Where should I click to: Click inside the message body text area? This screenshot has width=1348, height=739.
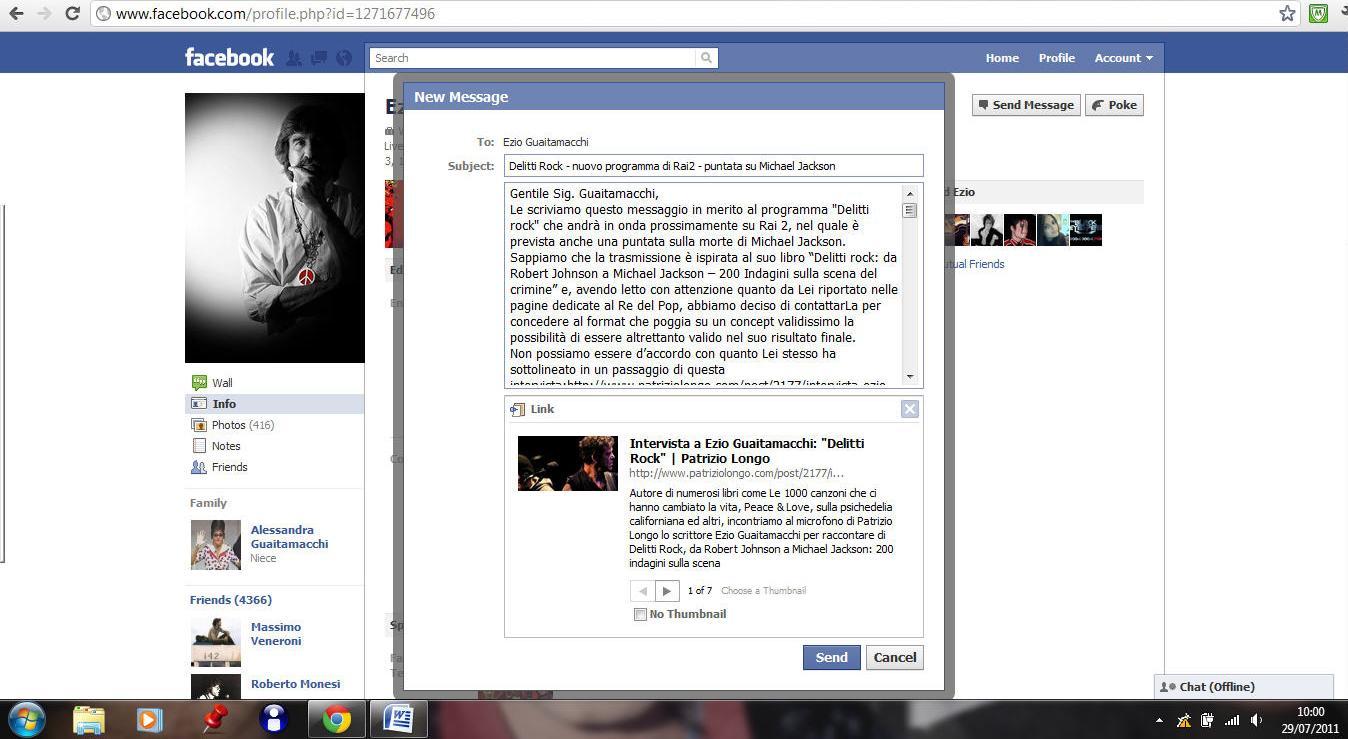tap(703, 285)
